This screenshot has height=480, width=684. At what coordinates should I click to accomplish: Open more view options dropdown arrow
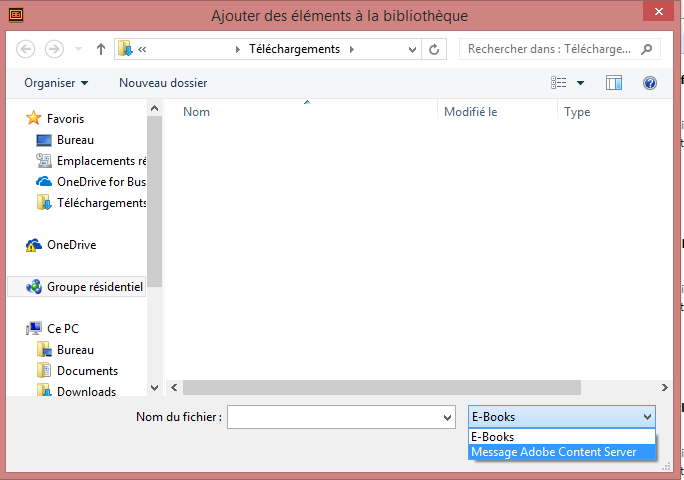(x=581, y=83)
